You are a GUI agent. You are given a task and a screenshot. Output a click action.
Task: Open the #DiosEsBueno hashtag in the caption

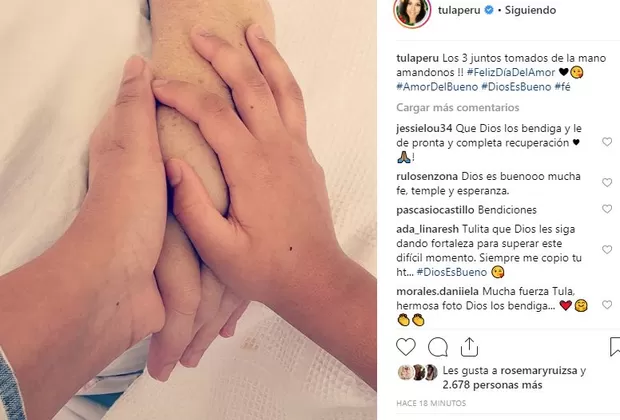click(516, 87)
